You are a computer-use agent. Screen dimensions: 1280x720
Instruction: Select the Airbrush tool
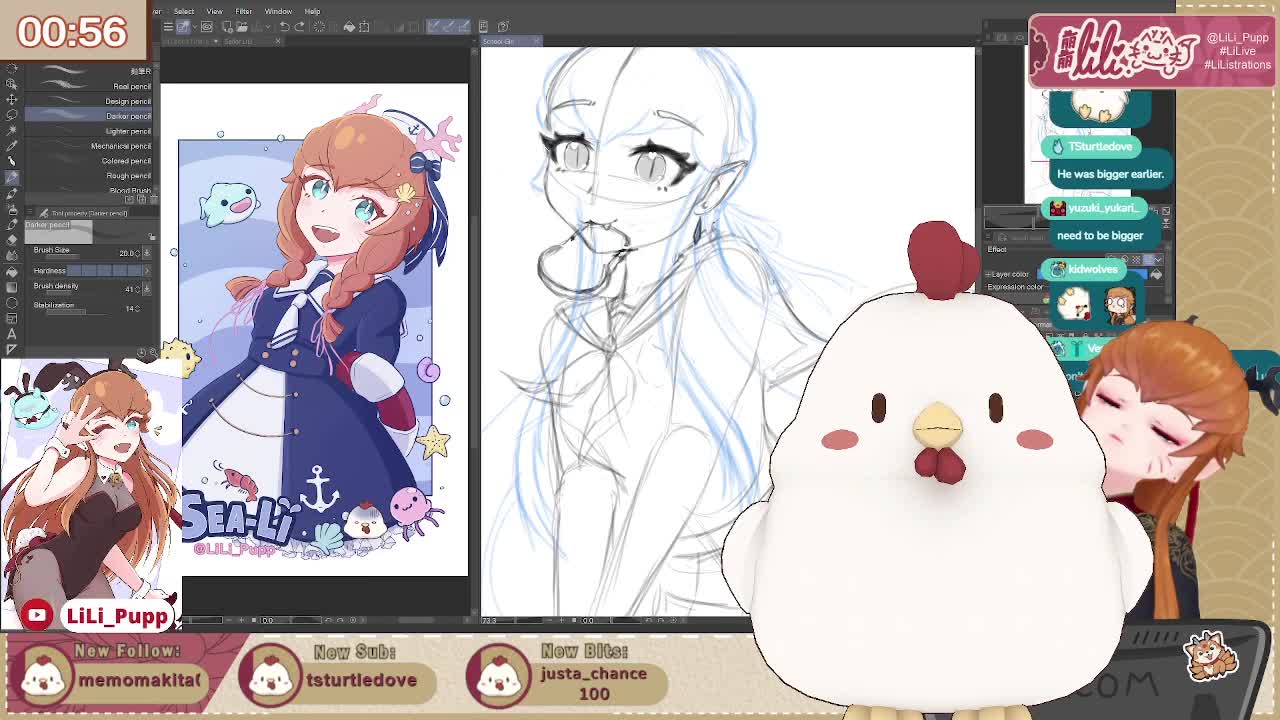pyautogui.click(x=12, y=208)
